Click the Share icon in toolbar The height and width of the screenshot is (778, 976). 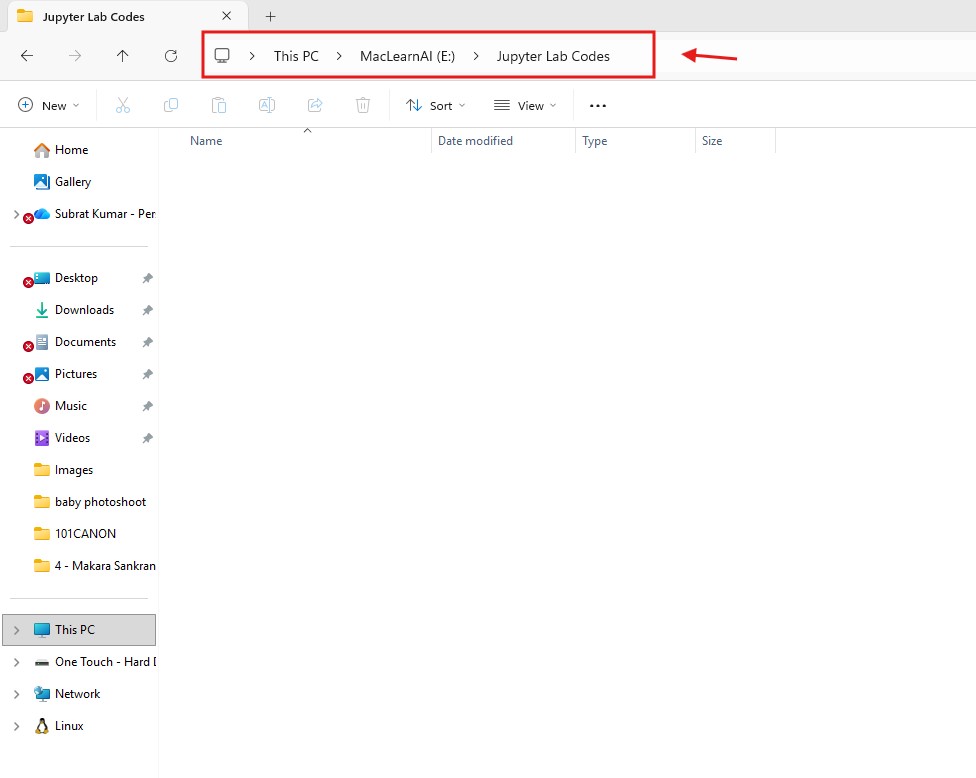click(x=315, y=105)
